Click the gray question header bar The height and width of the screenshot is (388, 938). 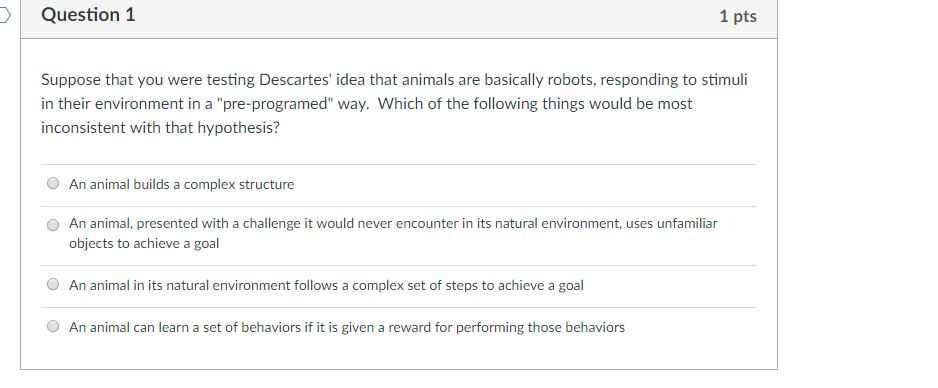click(399, 19)
